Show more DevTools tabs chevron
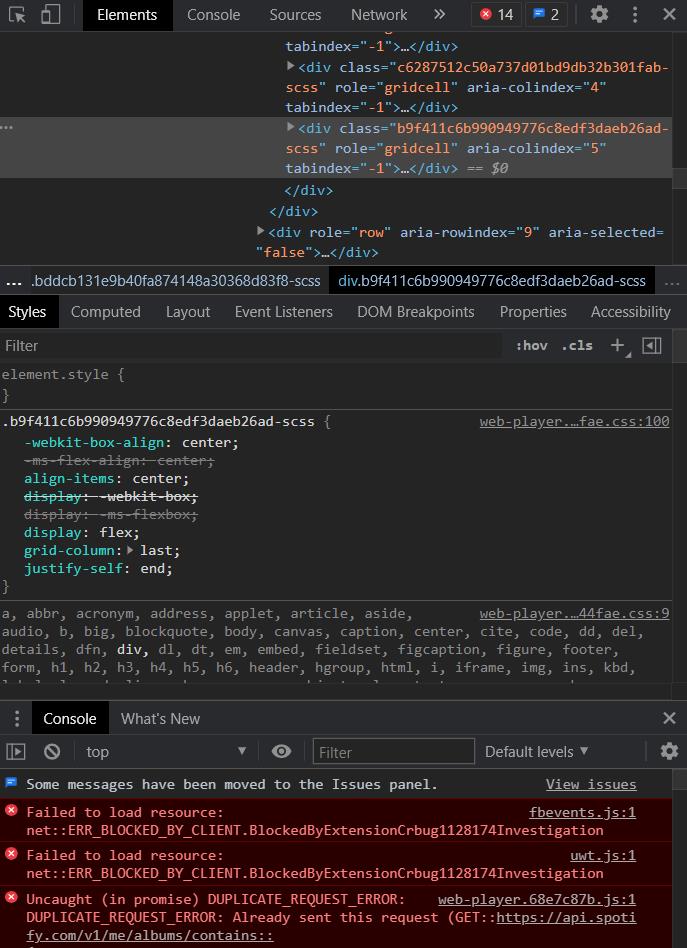Viewport: 687px width, 948px height. tap(440, 15)
